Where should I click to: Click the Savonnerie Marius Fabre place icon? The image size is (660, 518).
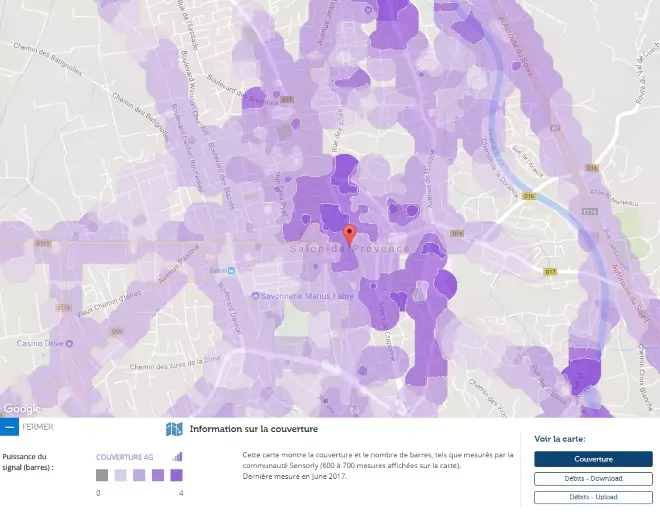[x=256, y=296]
